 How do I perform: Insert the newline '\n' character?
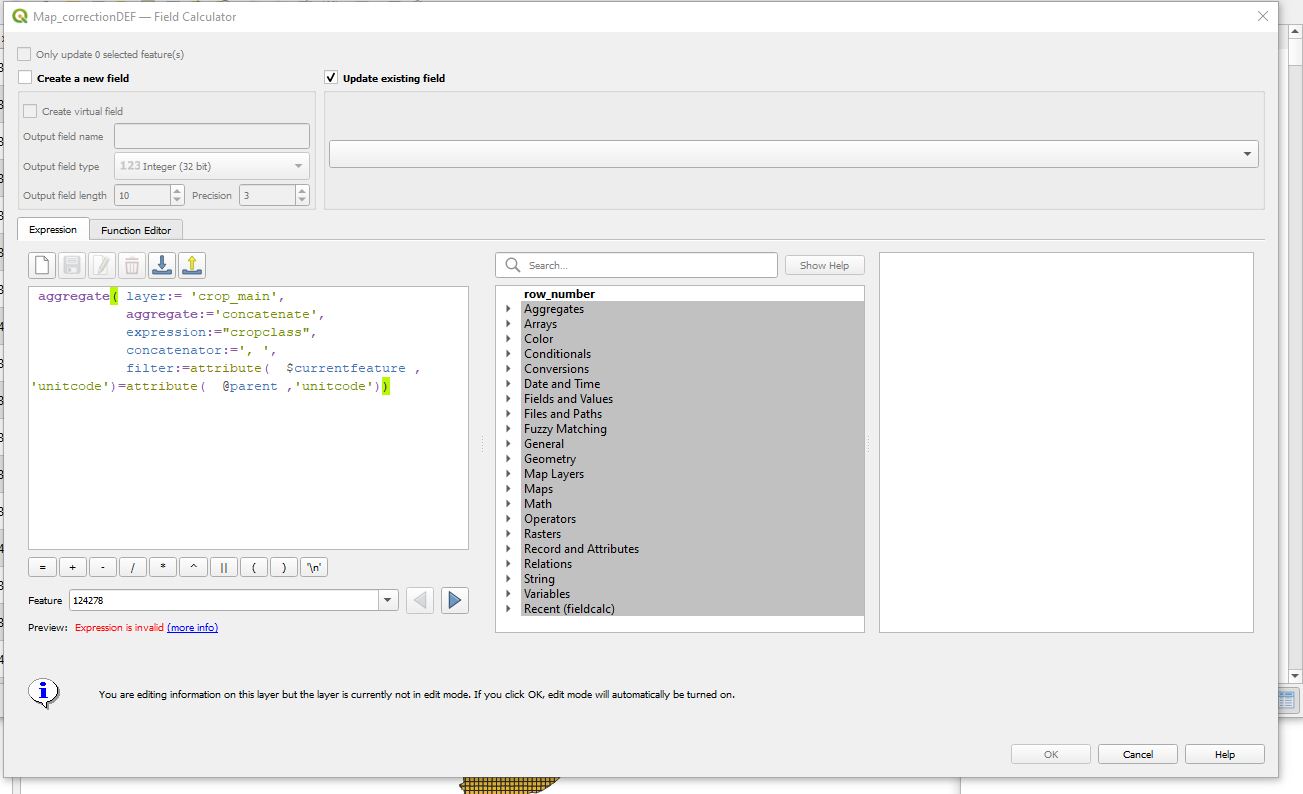tap(315, 567)
